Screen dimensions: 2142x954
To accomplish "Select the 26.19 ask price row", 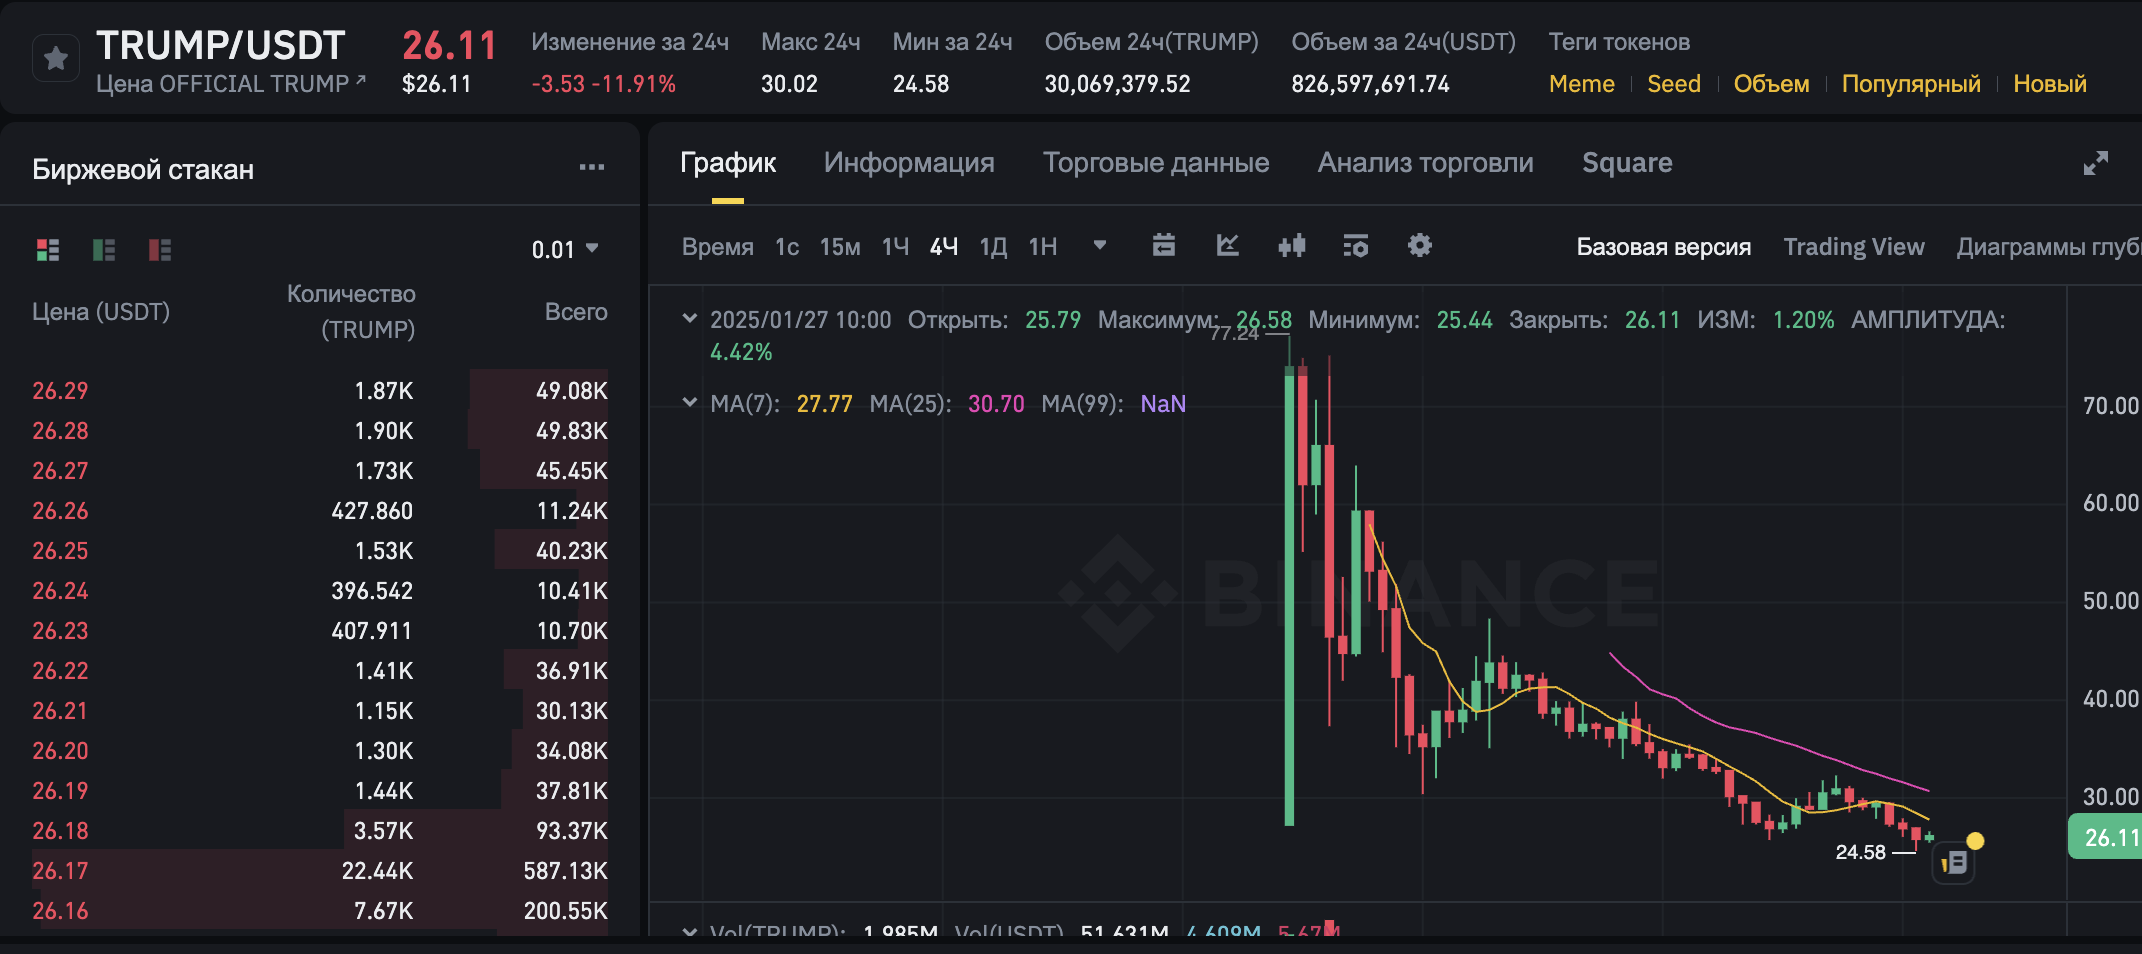I will (x=320, y=791).
